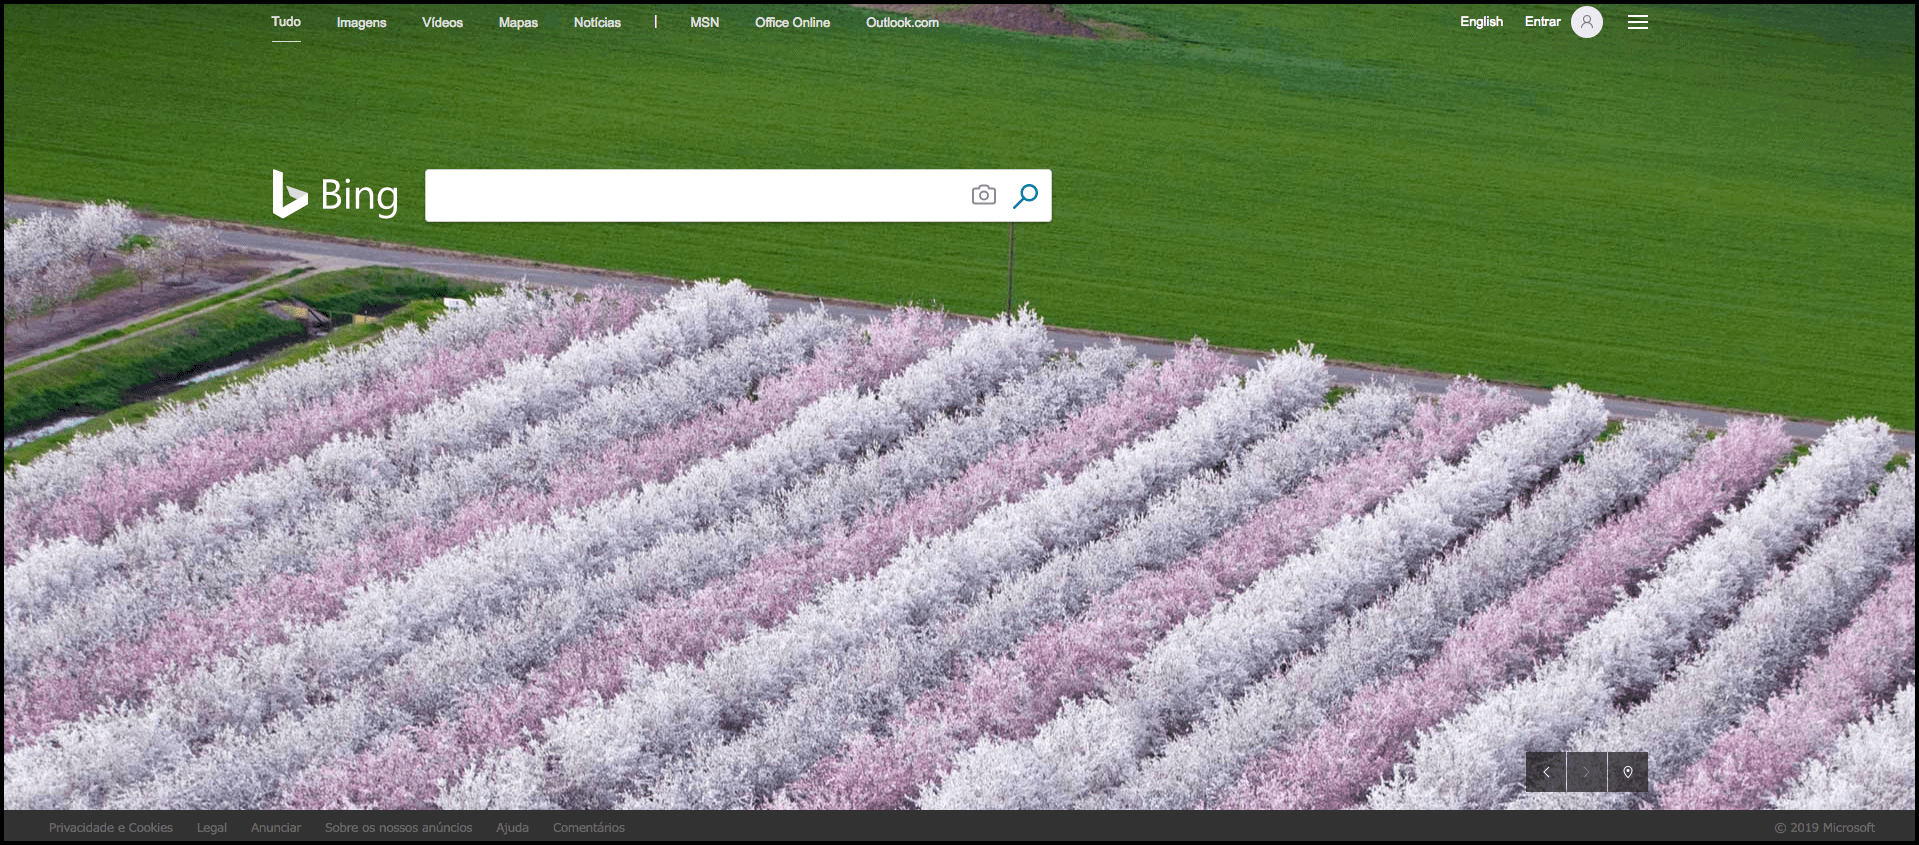This screenshot has height=845, width=1919.
Task: Open Office Online link
Action: (x=792, y=22)
